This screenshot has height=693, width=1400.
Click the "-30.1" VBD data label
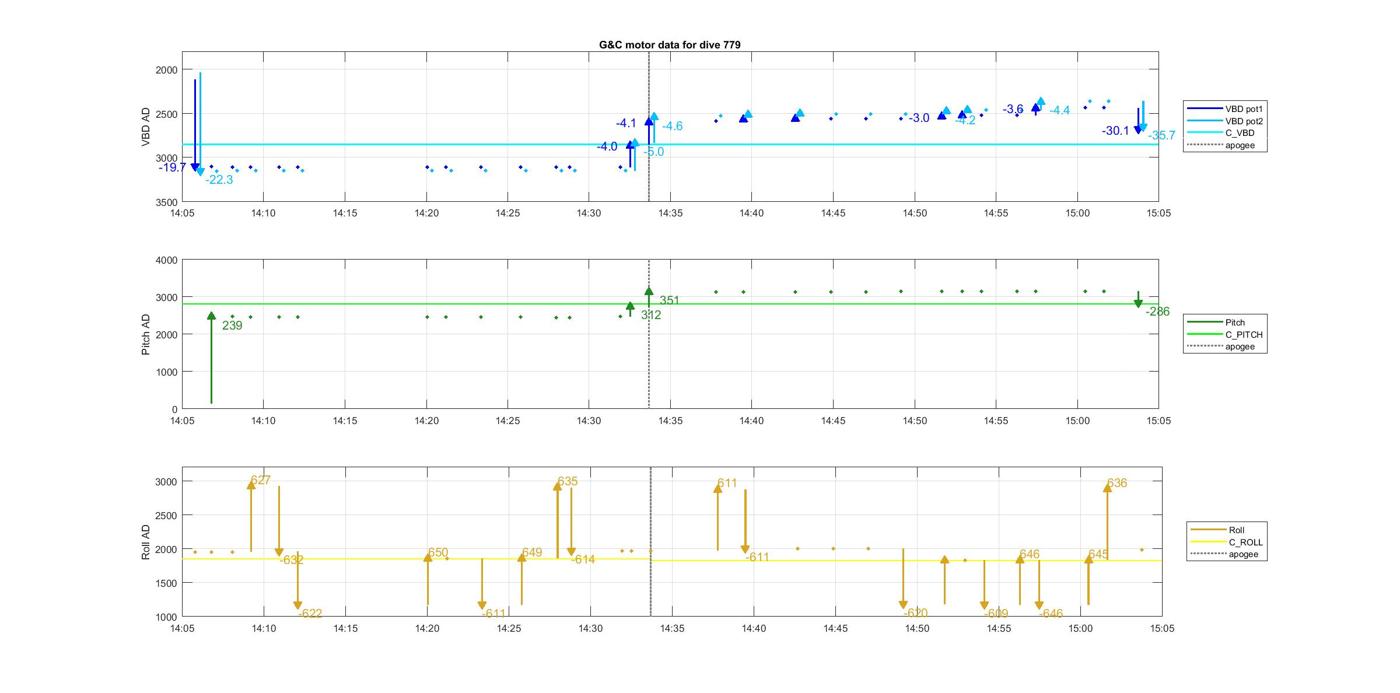(x=1116, y=131)
